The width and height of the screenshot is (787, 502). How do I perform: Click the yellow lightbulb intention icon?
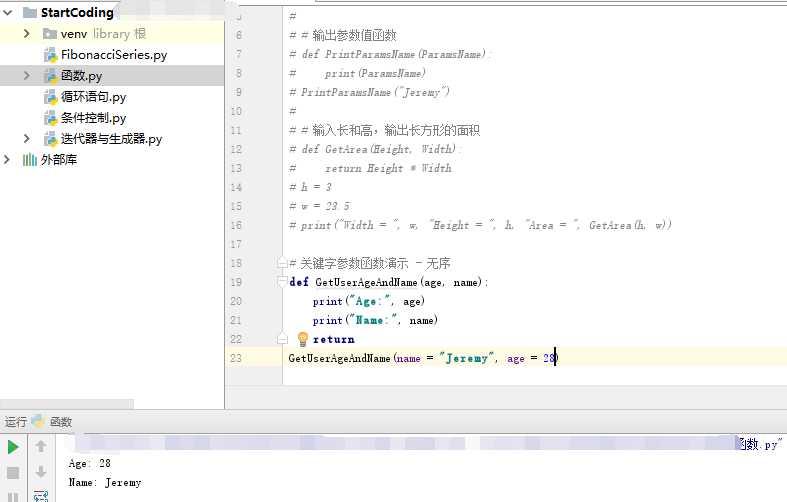coord(303,339)
